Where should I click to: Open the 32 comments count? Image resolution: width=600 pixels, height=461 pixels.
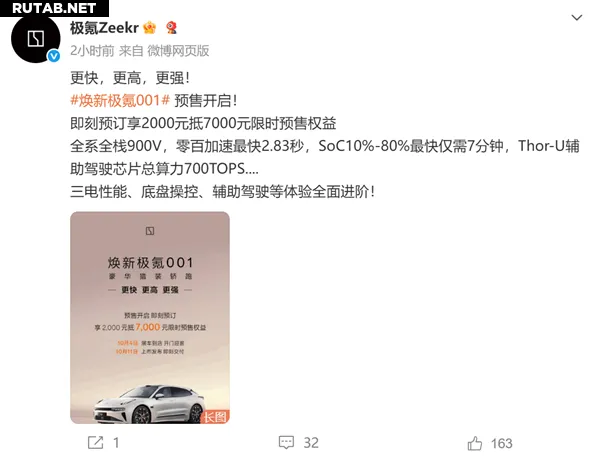pos(311,443)
